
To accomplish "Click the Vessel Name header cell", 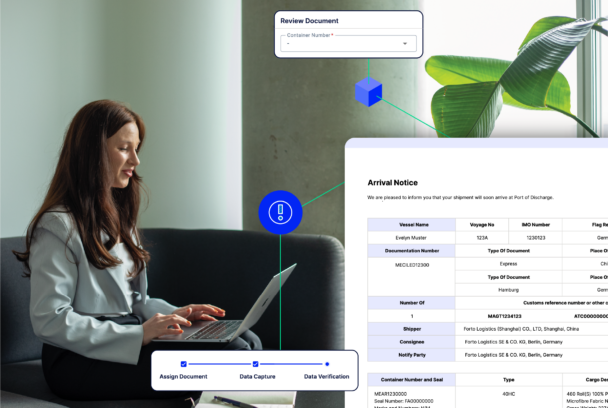I will click(x=413, y=225).
